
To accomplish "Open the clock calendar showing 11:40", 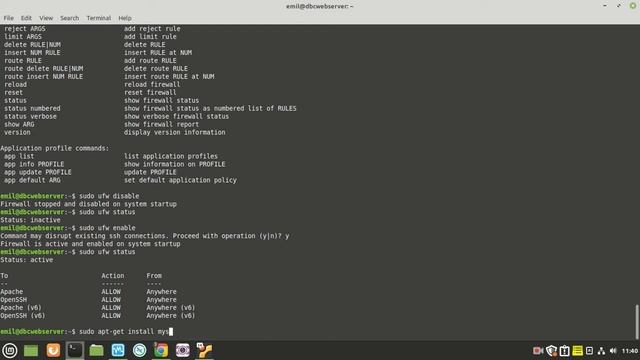I will [x=630, y=351].
